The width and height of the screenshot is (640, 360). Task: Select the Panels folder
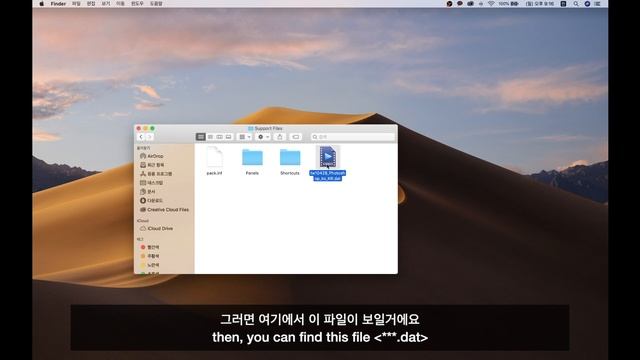252,157
